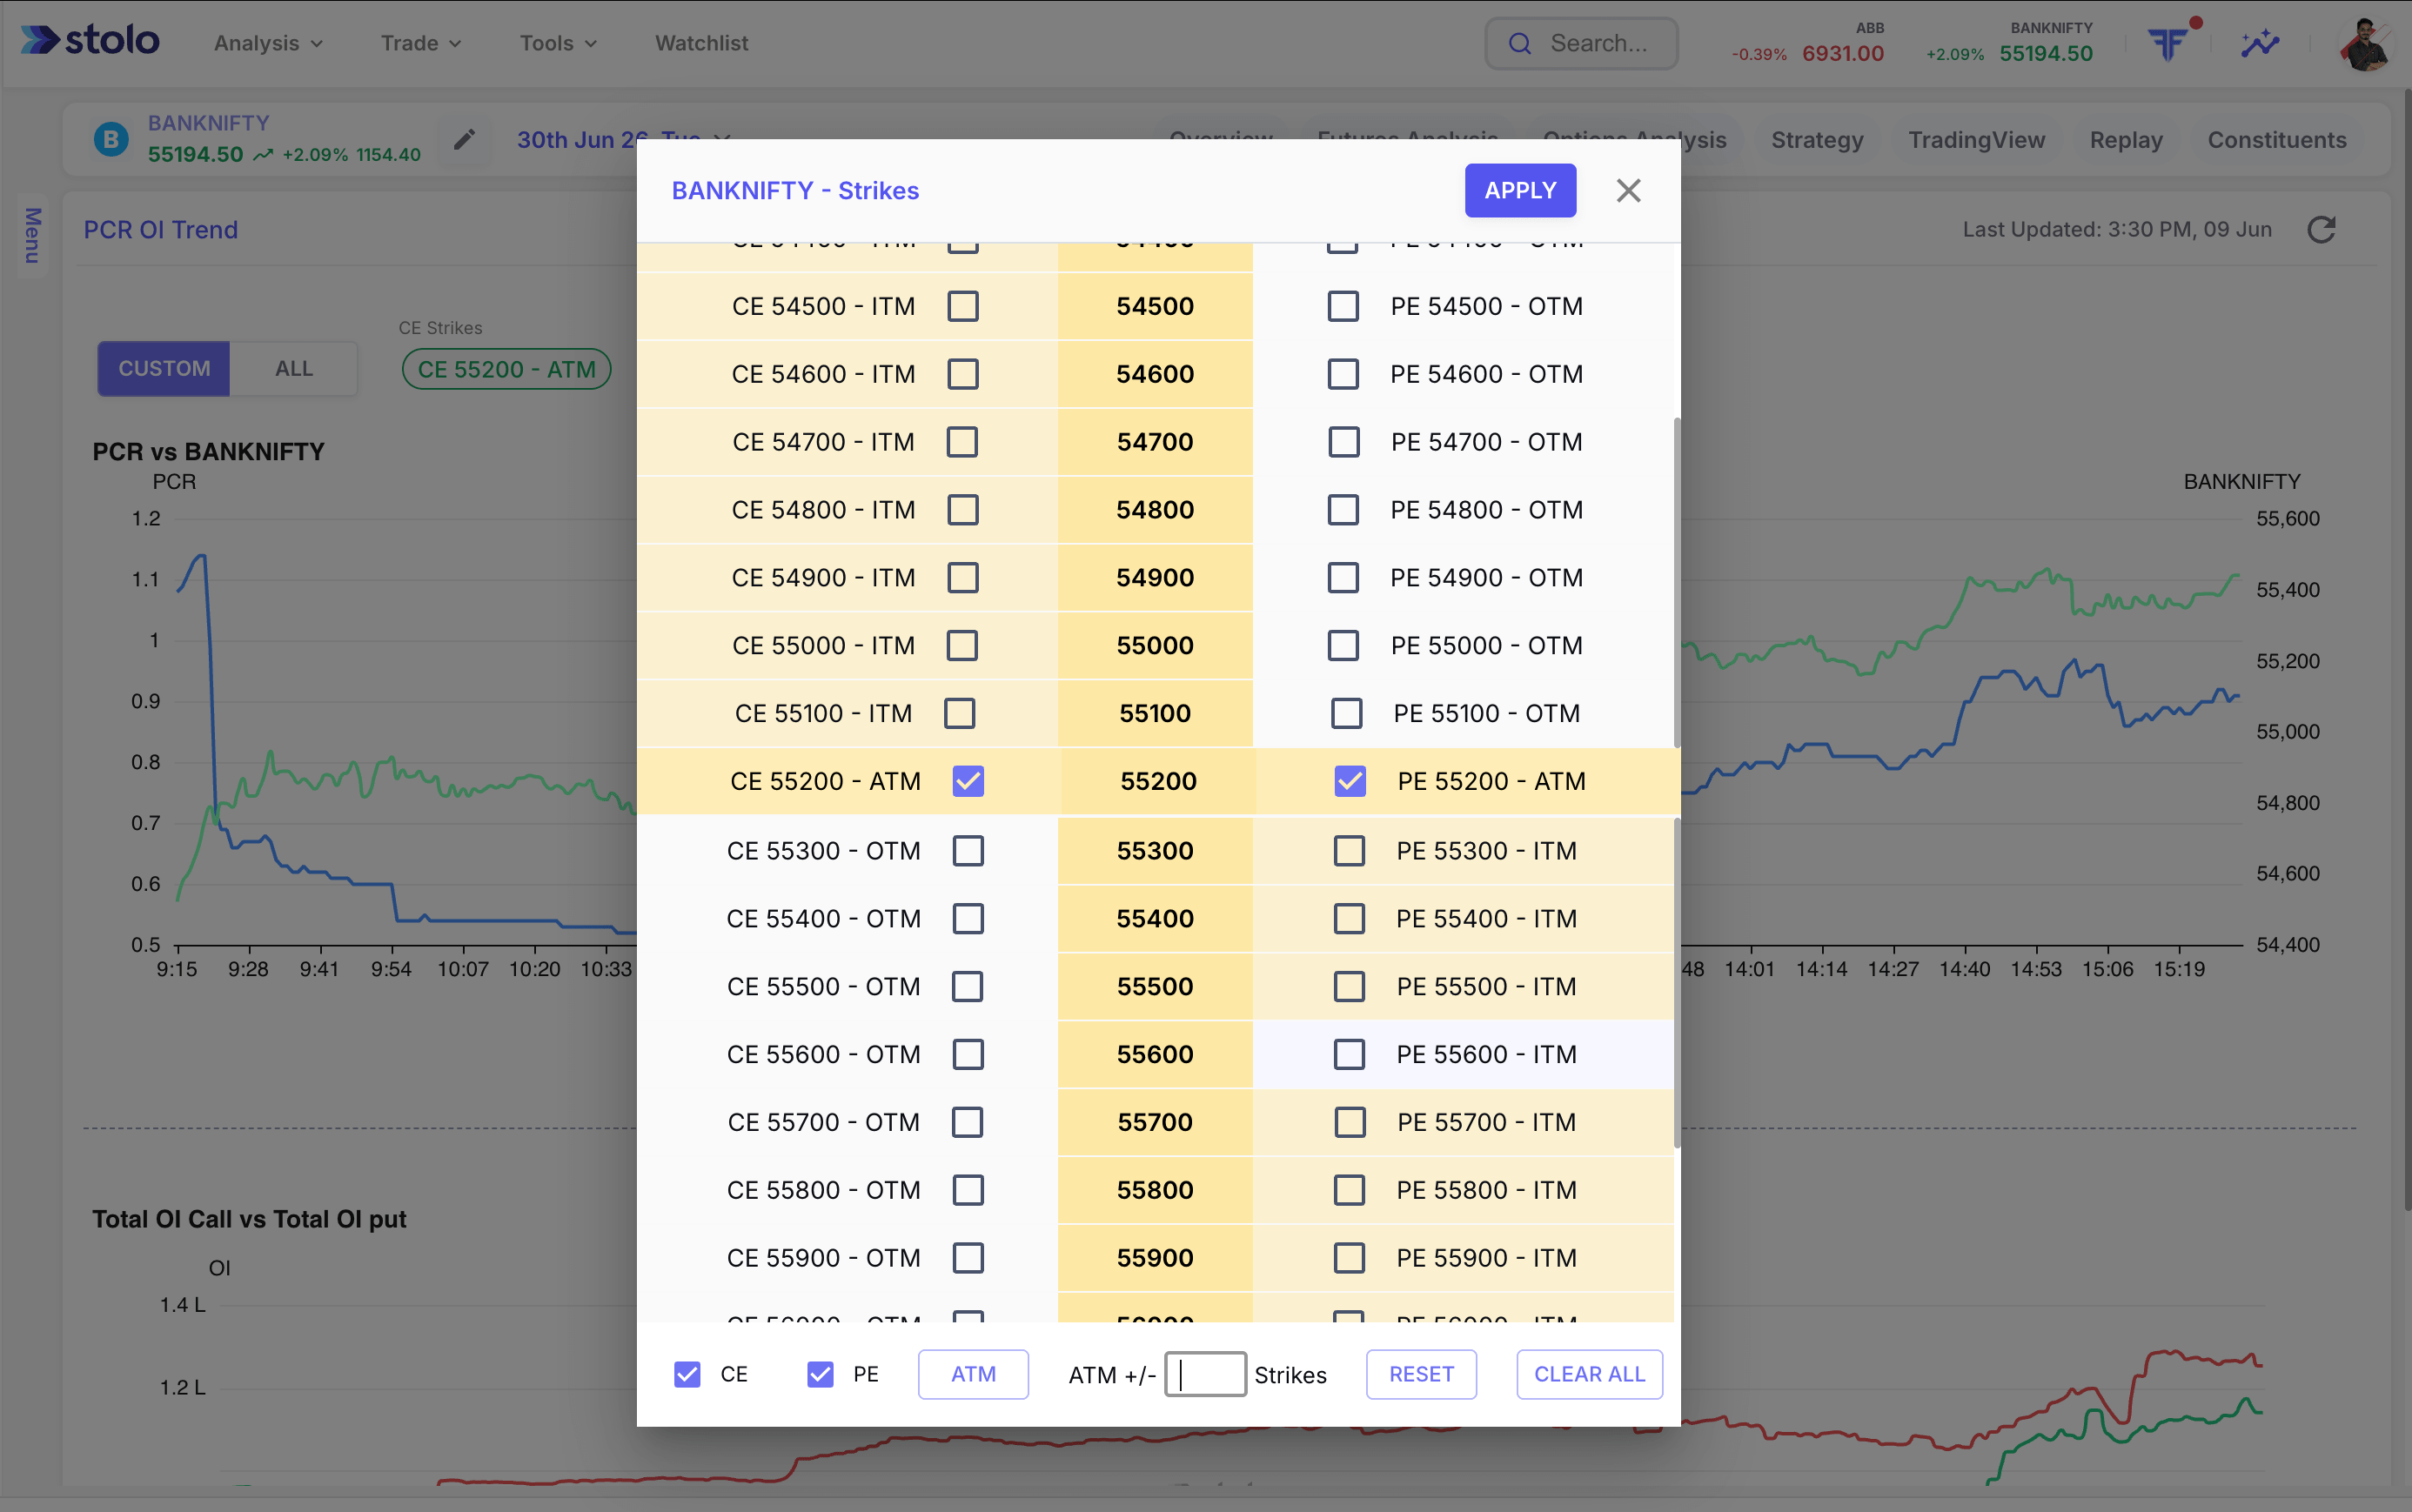This screenshot has width=2412, height=1512.
Task: Expand the Analysis dropdown menu
Action: [x=267, y=43]
